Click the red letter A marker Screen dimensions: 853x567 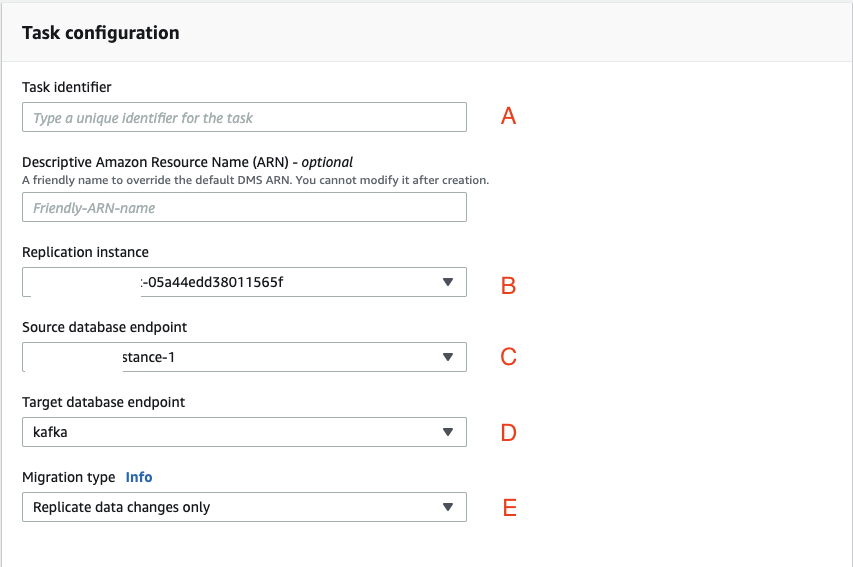coord(508,117)
